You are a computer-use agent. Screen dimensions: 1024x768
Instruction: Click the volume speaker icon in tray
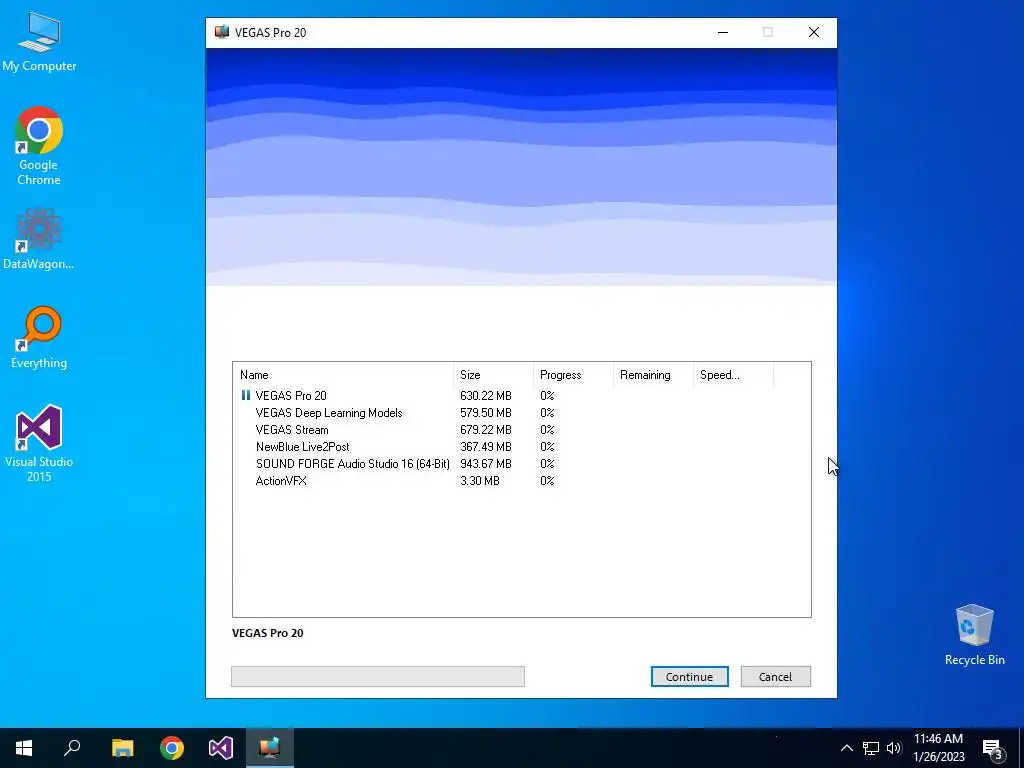click(x=894, y=748)
